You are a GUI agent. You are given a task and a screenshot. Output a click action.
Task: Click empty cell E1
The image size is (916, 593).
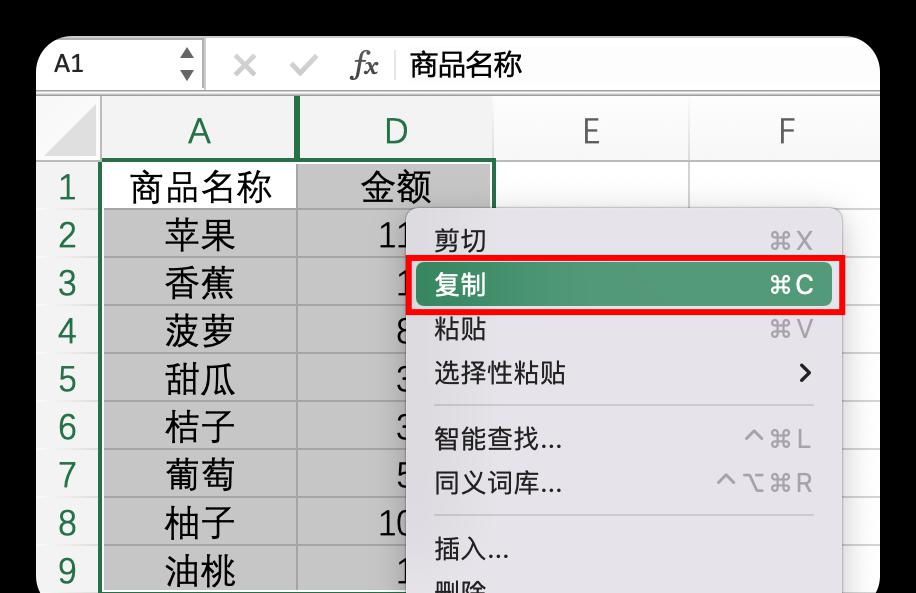point(592,185)
